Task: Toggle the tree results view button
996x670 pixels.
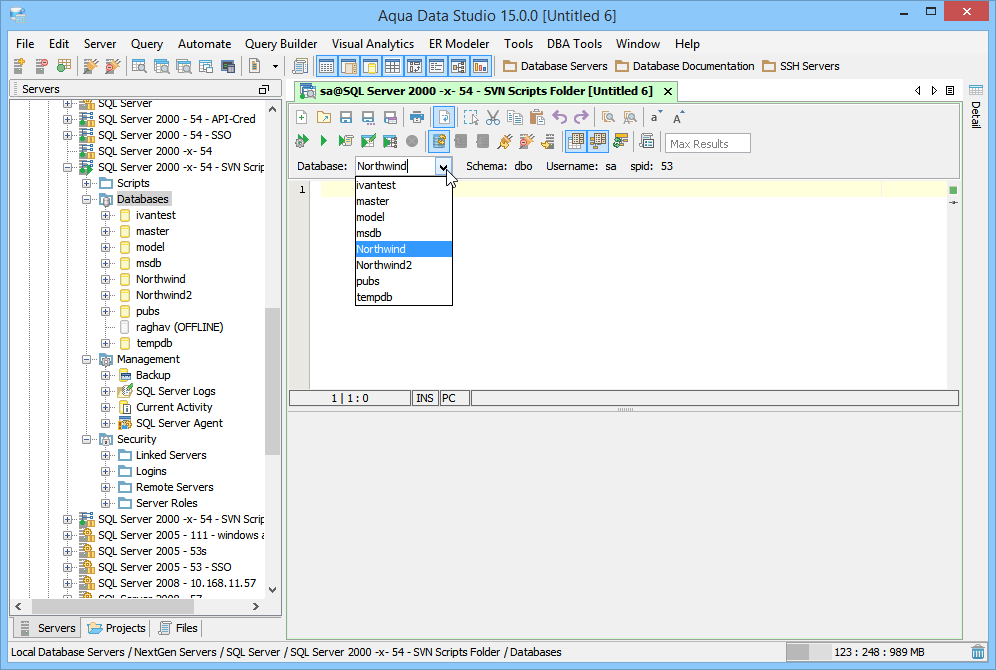Action: tap(598, 141)
